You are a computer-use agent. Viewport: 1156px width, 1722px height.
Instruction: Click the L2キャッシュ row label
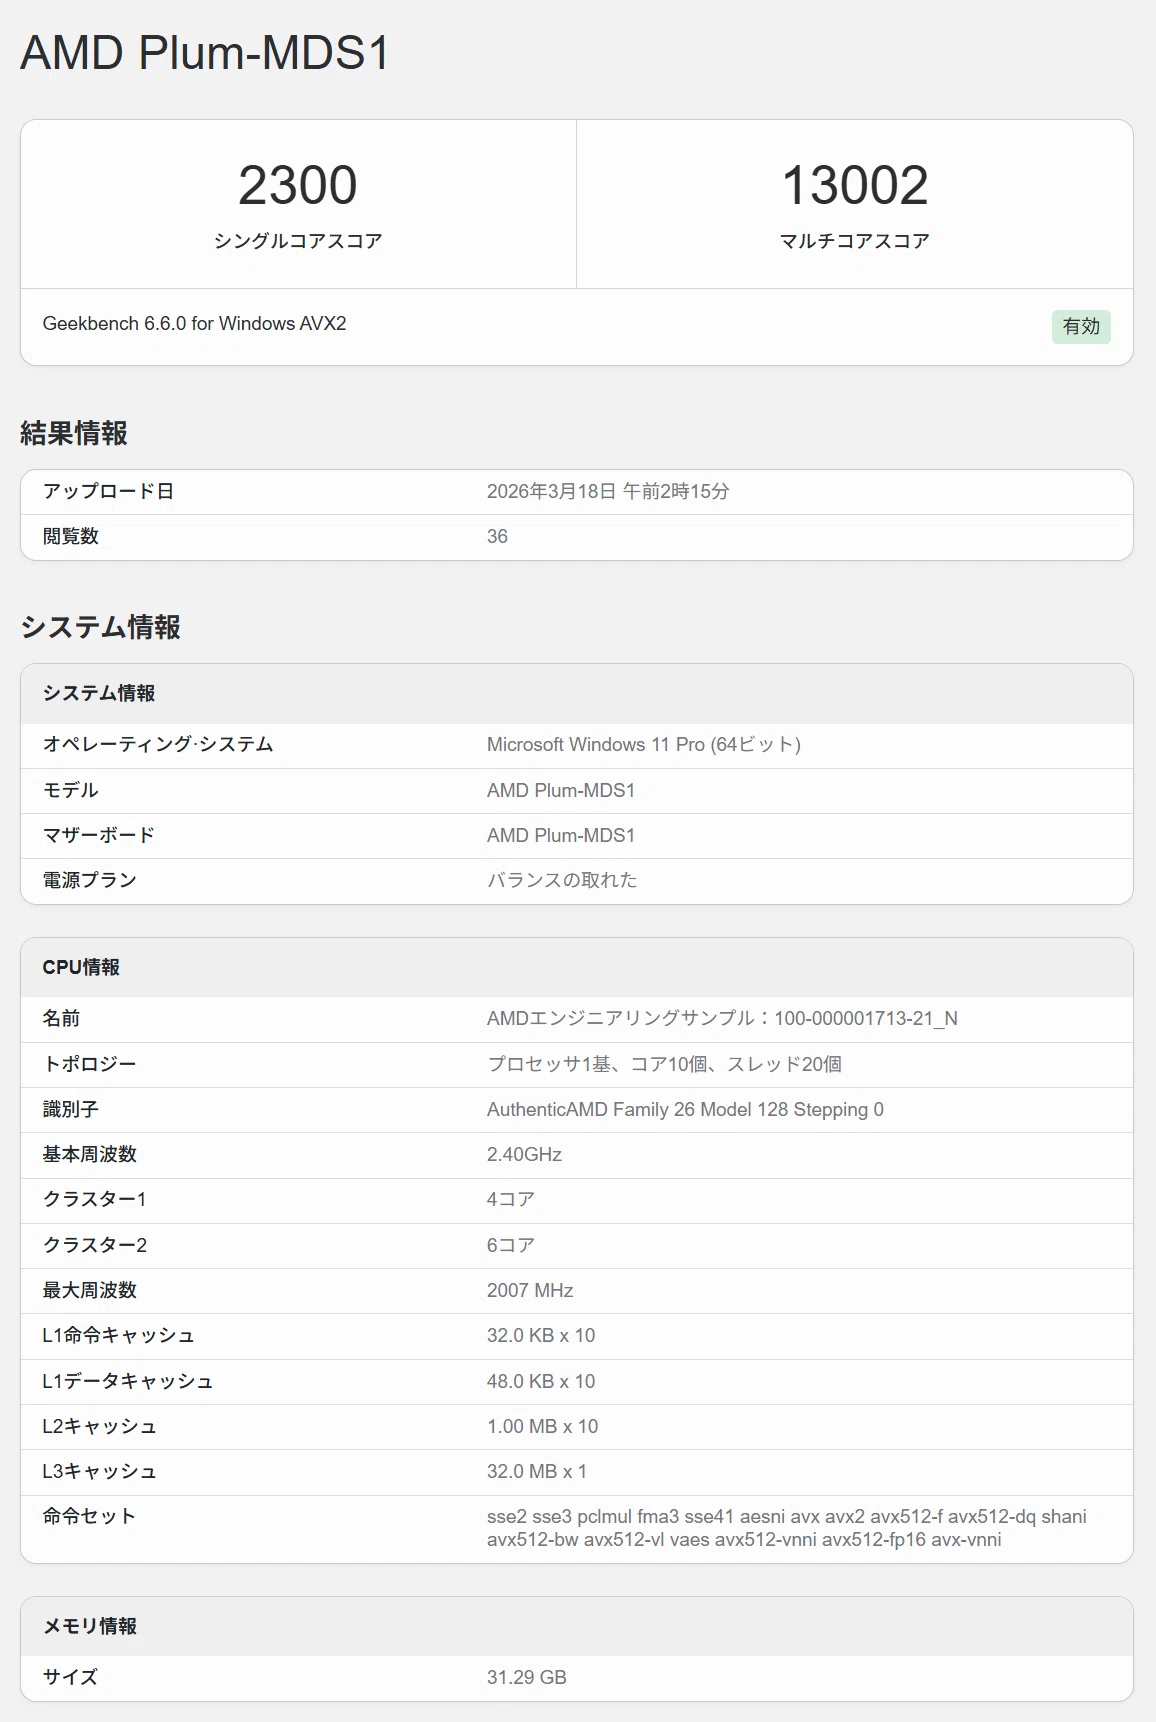coord(99,1426)
